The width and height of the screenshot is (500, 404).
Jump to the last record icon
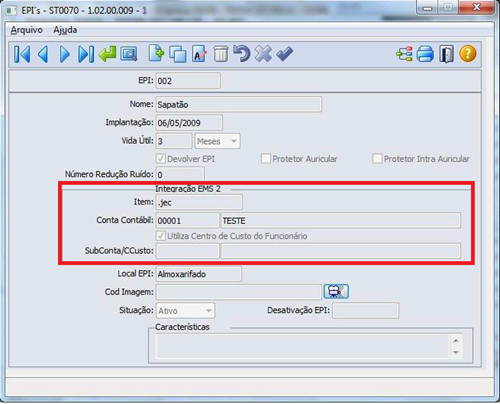tap(86, 54)
